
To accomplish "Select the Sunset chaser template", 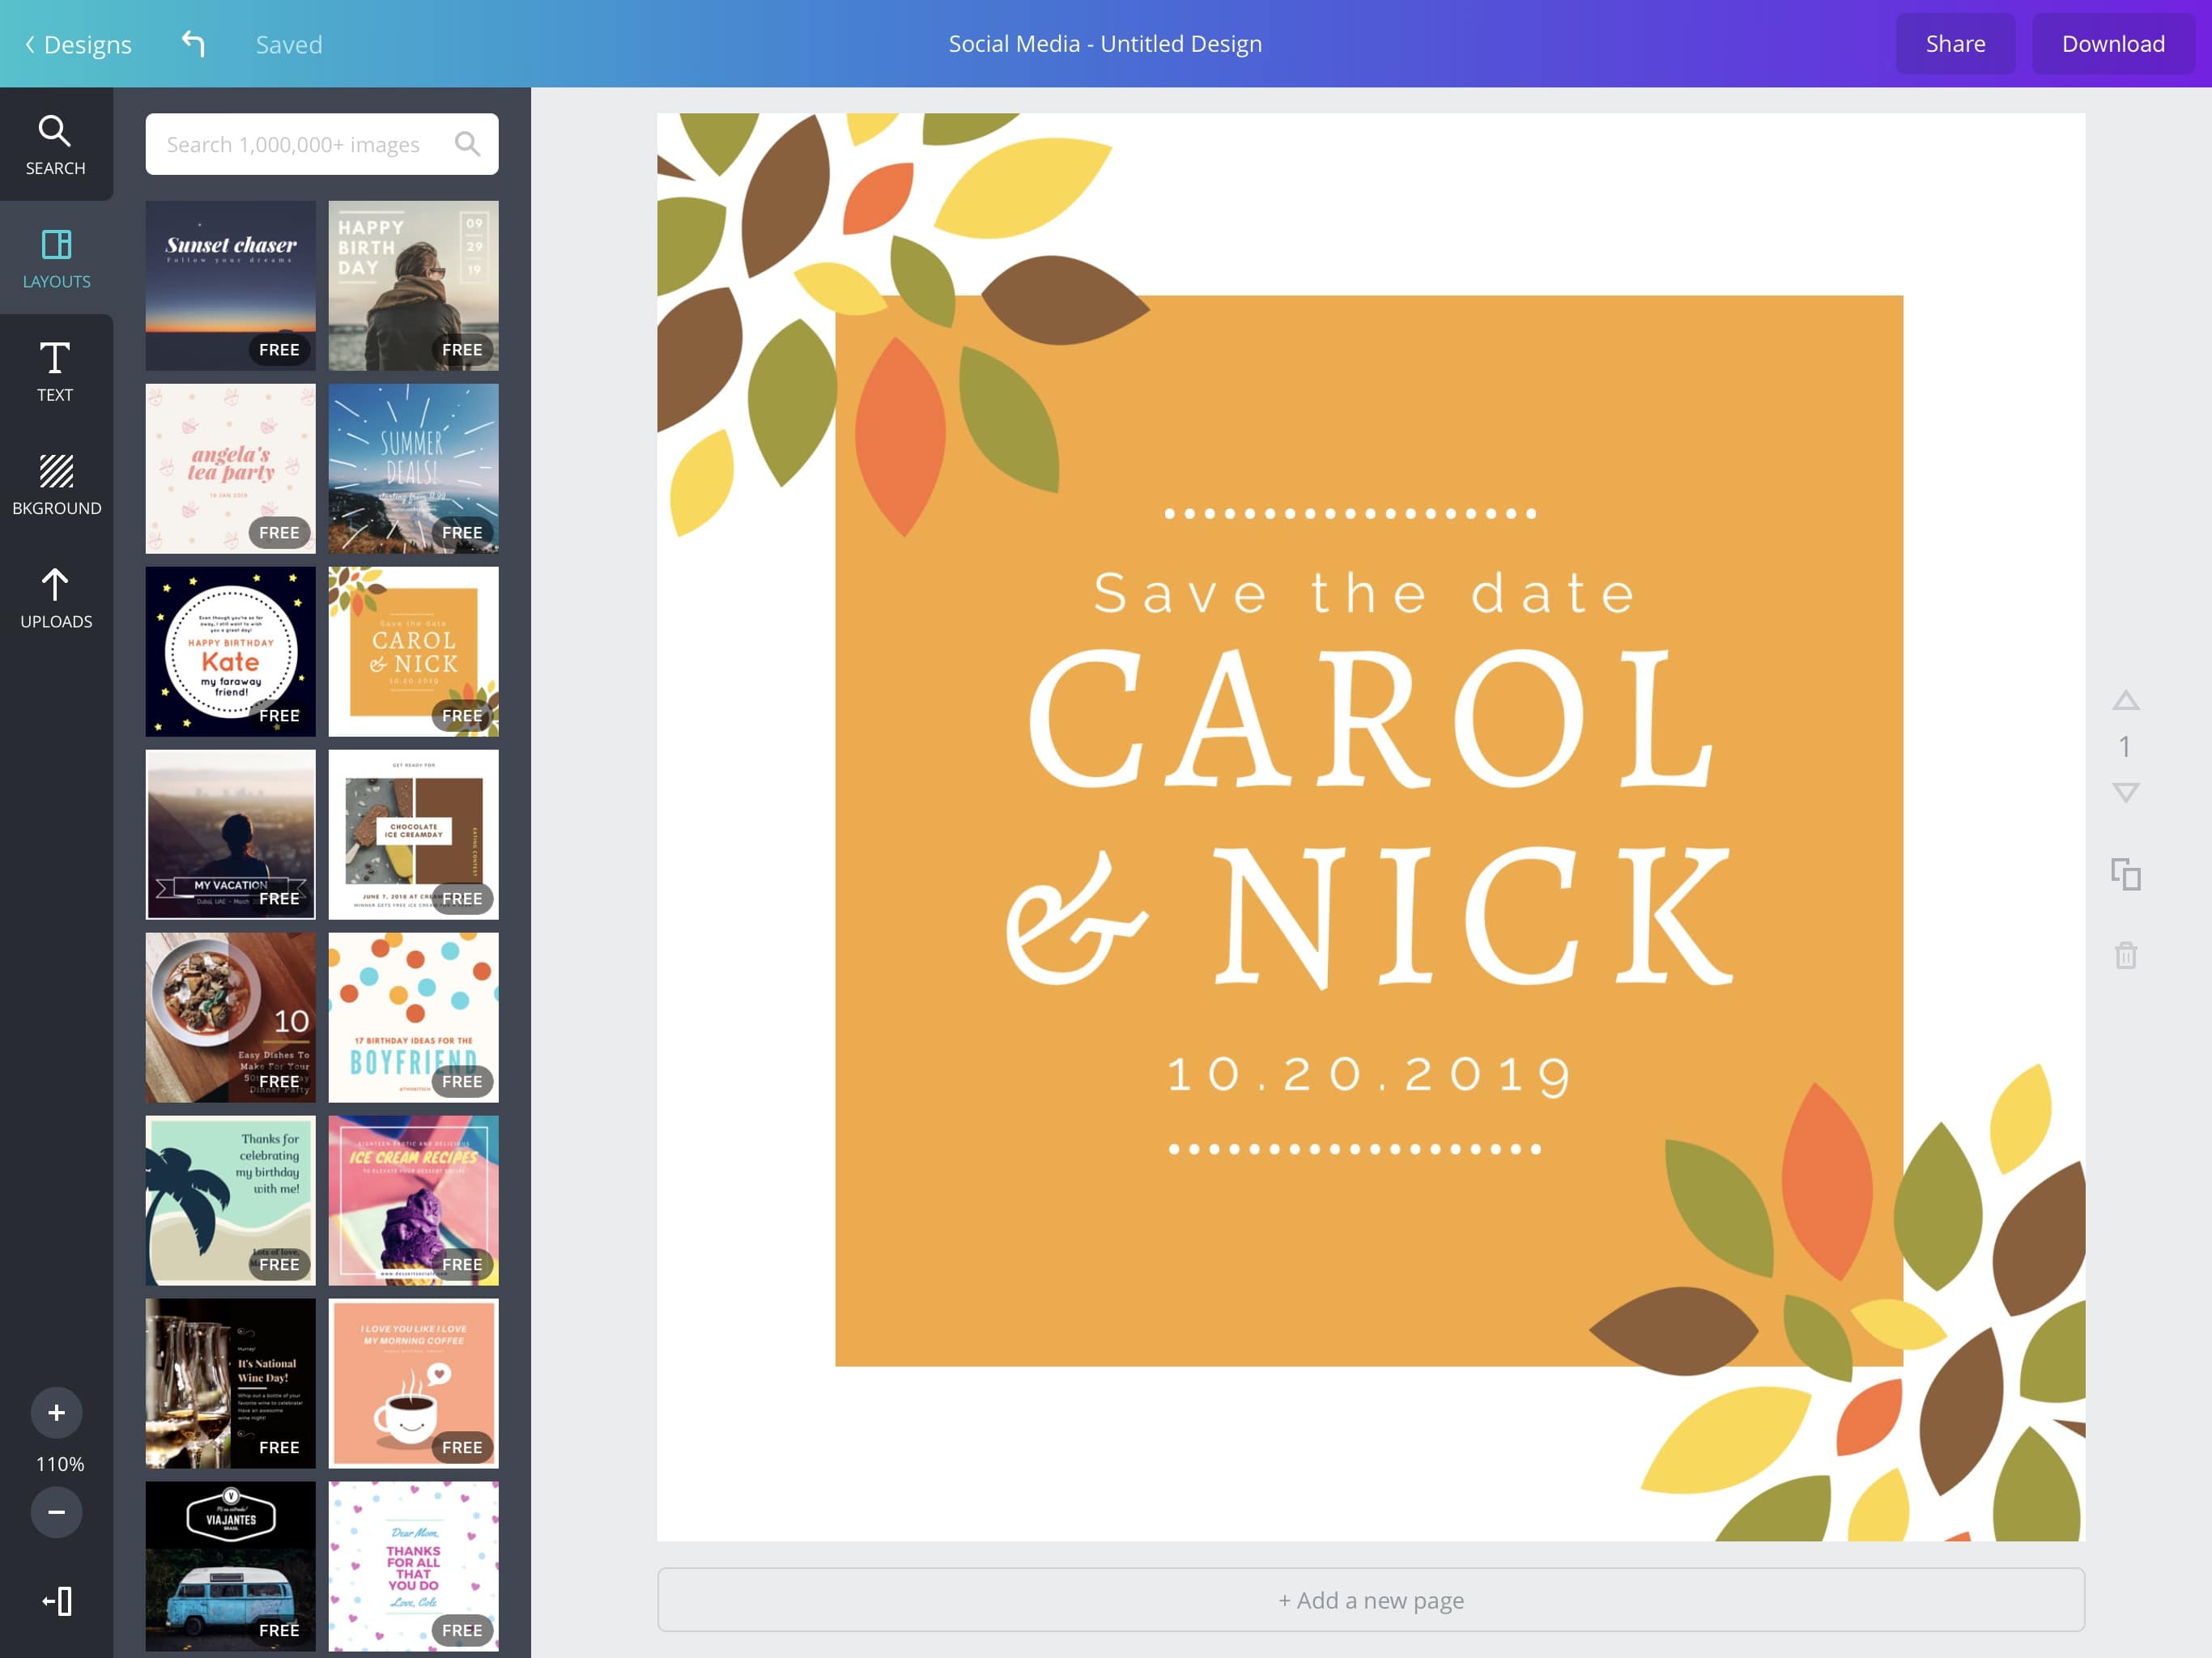I will 229,285.
